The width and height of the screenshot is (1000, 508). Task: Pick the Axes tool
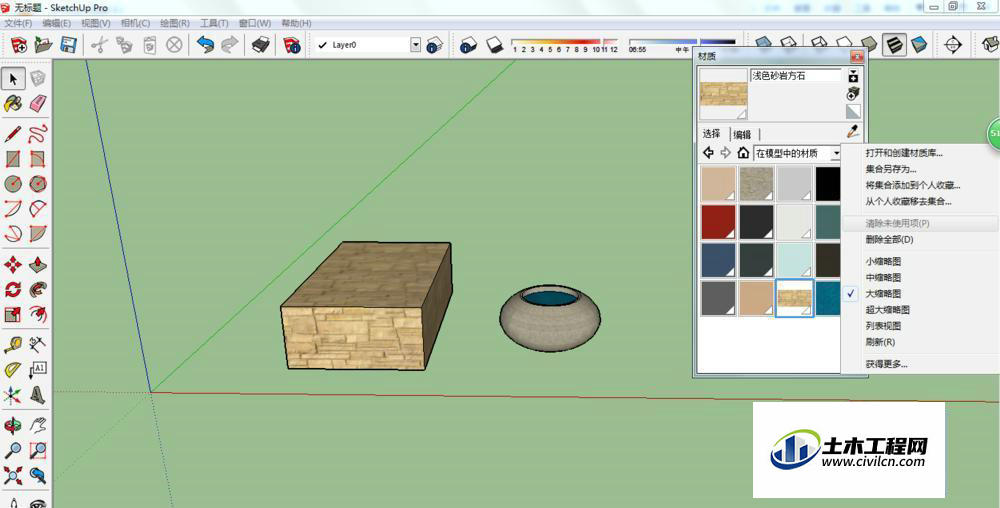13,395
